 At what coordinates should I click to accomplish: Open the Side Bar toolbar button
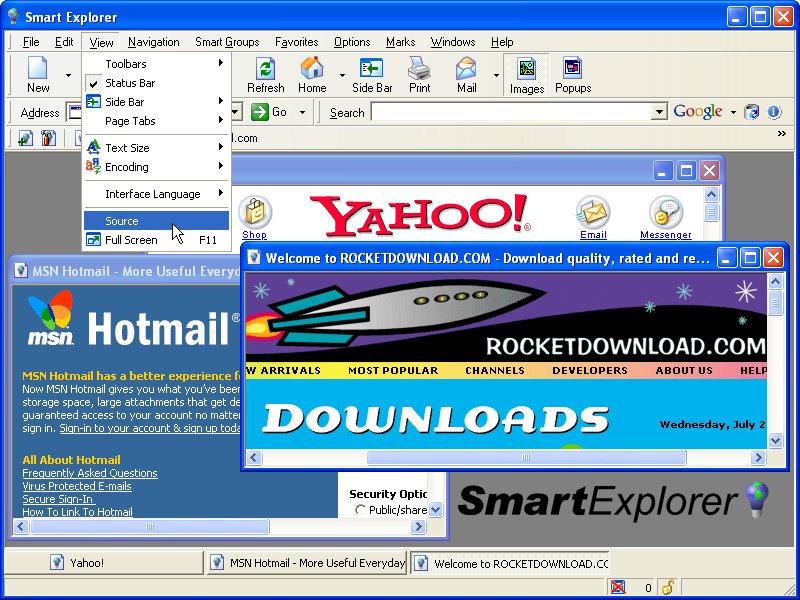[371, 74]
